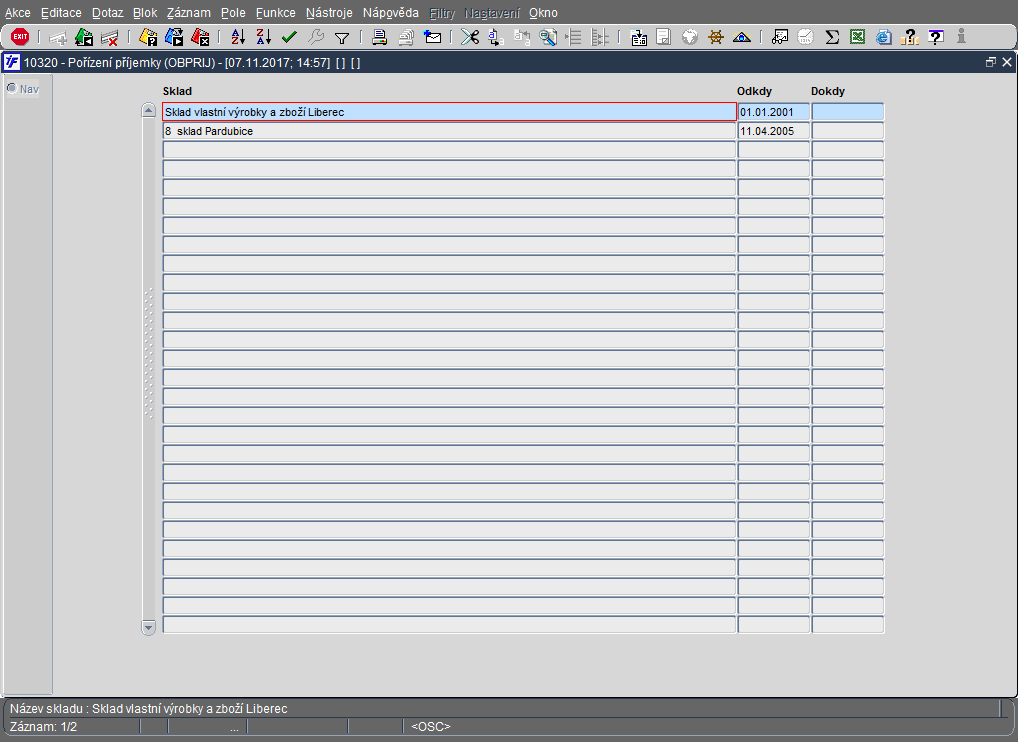
Task: Click the Odkdy value 01.01.2001
Action: point(774,112)
